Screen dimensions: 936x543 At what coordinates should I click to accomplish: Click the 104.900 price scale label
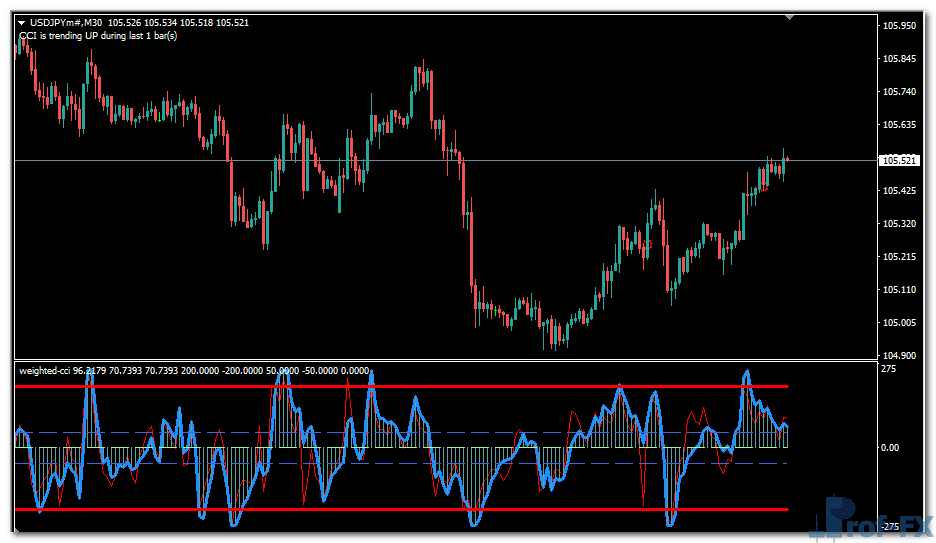point(897,355)
